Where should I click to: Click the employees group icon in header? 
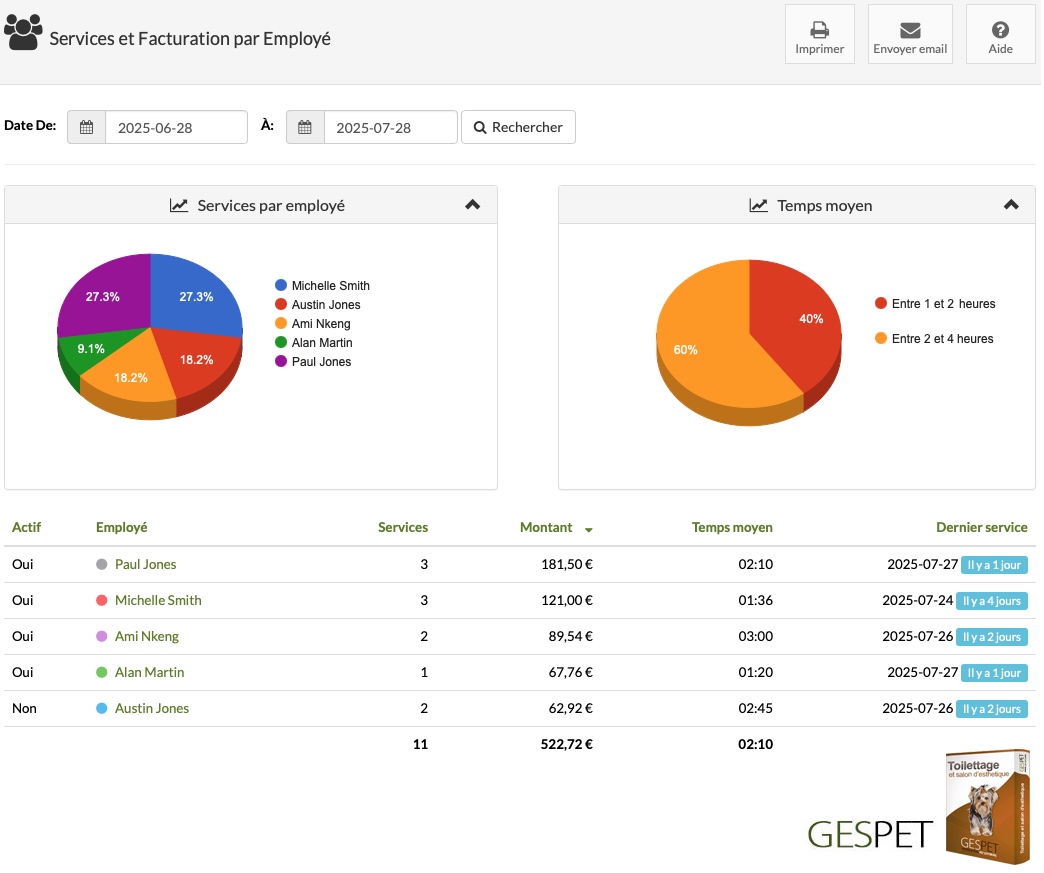(23, 32)
